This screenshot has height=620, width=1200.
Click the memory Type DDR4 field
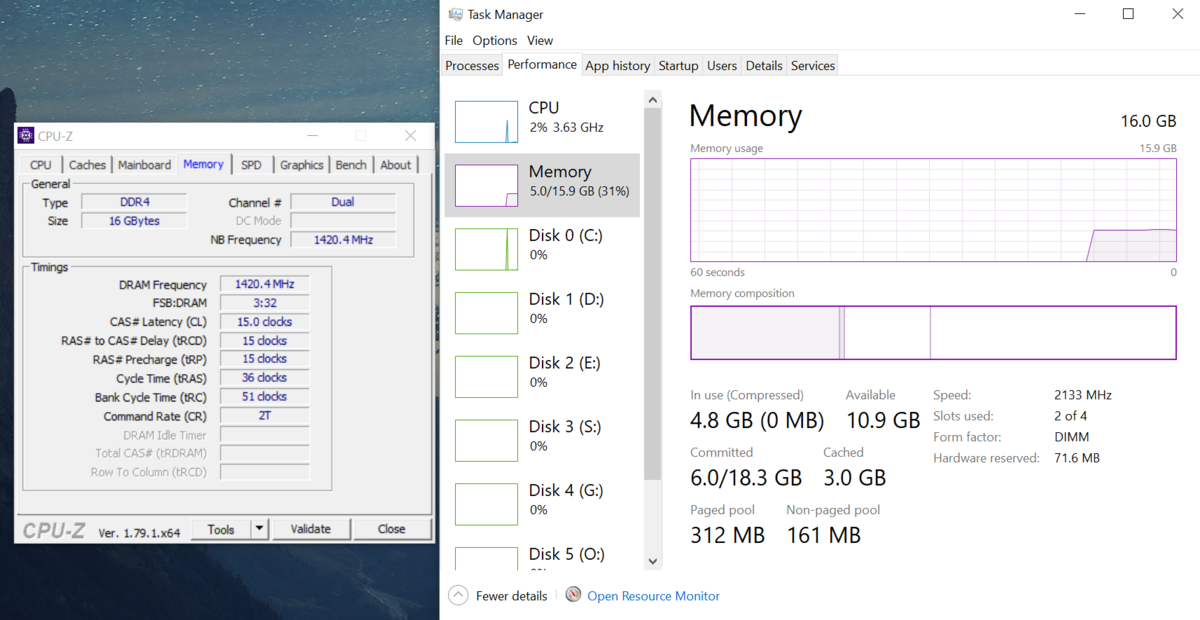pos(133,202)
